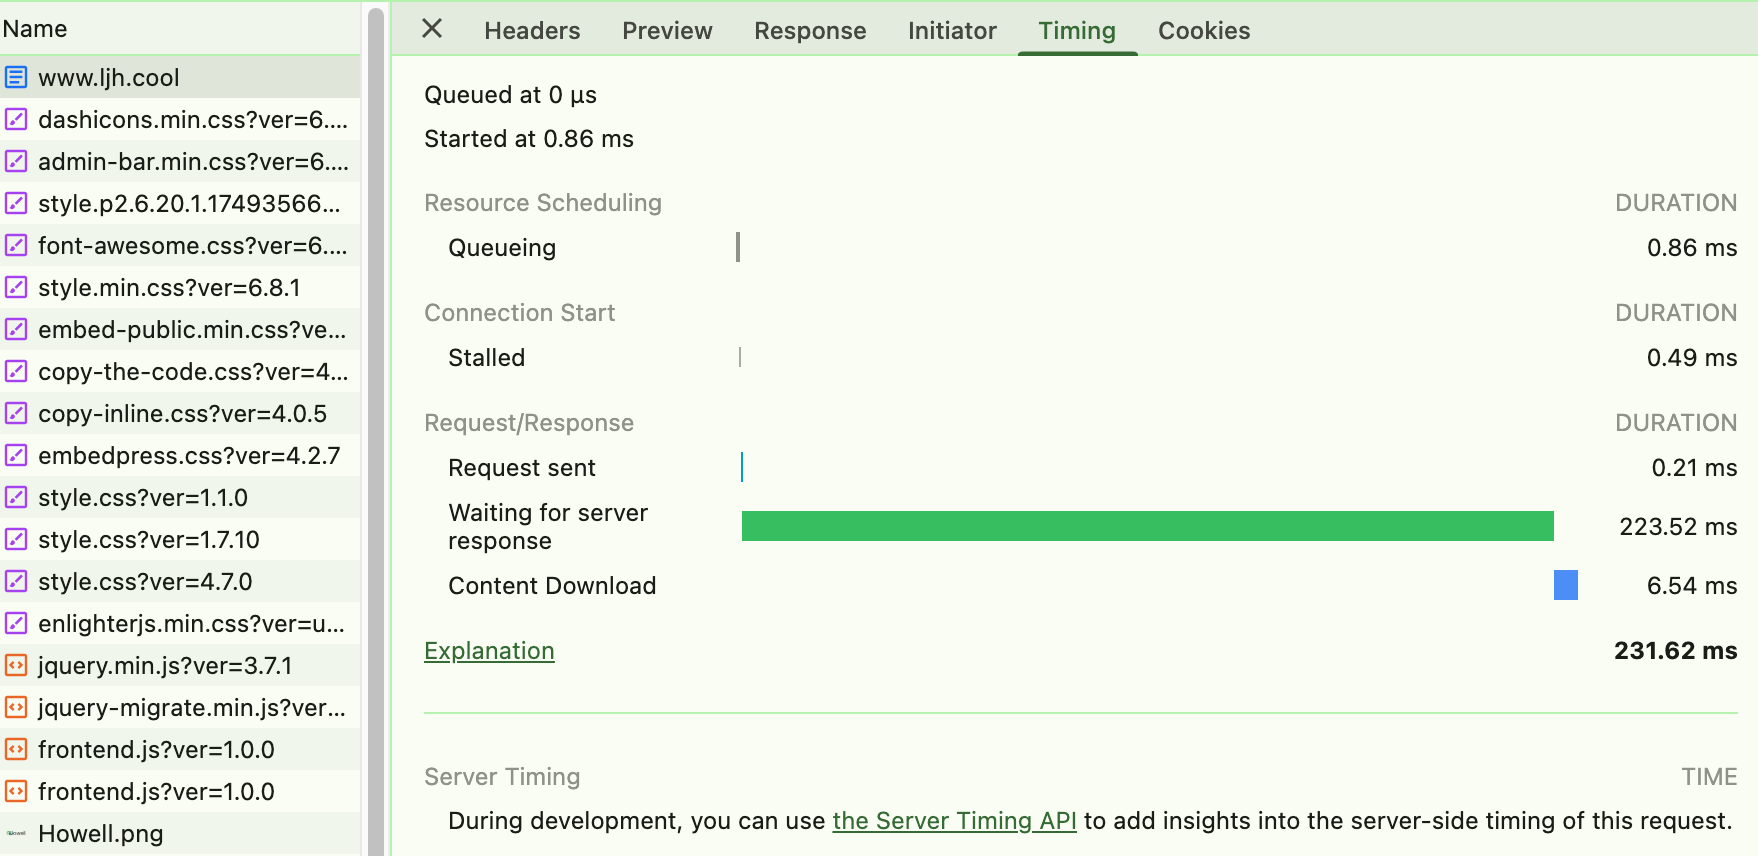Viewport: 1758px width, 856px height.
Task: Select font-awesome.css request
Action: [180, 245]
